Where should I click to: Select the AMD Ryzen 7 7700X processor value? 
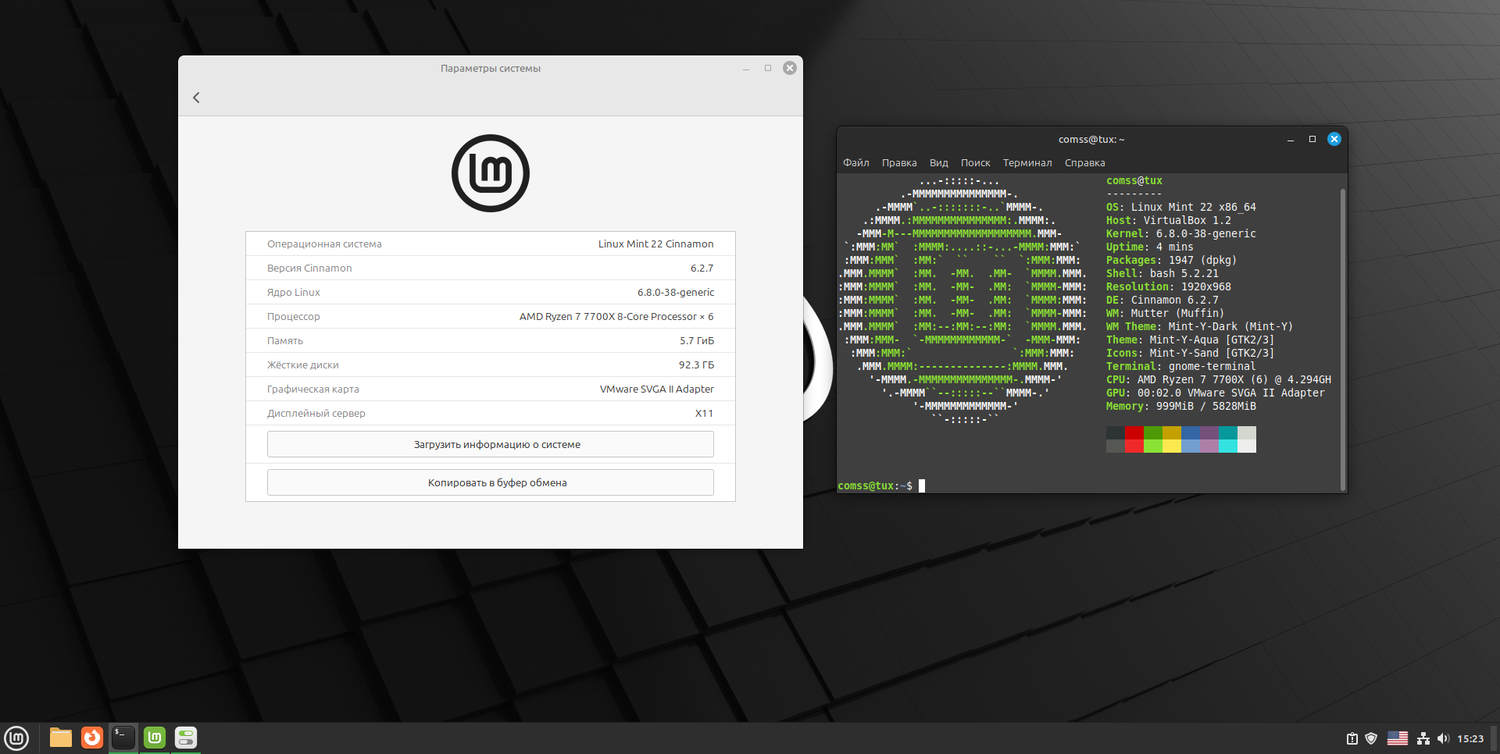click(617, 316)
